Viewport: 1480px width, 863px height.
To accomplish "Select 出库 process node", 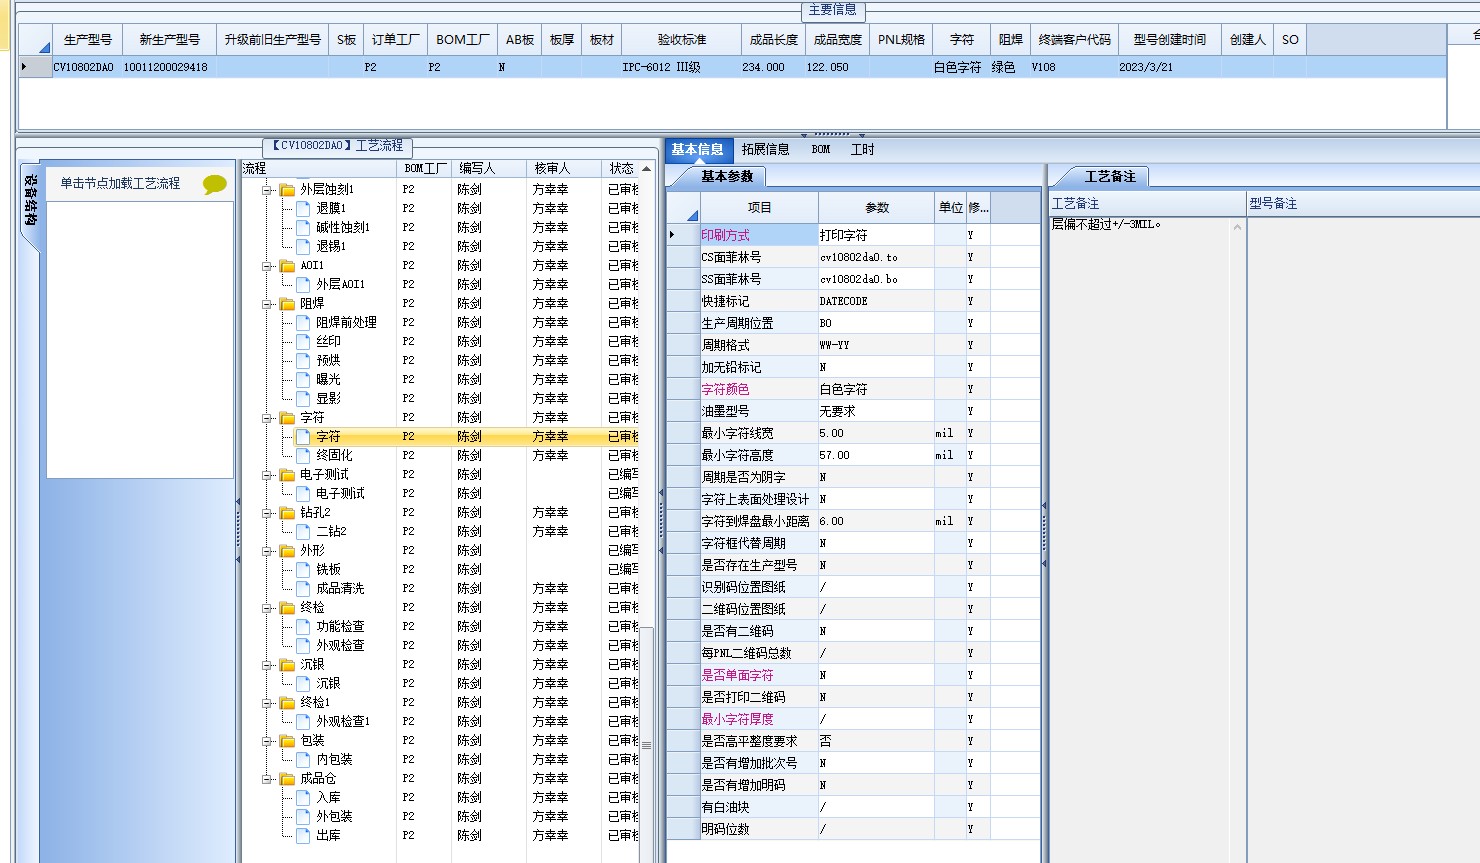I will click(328, 835).
